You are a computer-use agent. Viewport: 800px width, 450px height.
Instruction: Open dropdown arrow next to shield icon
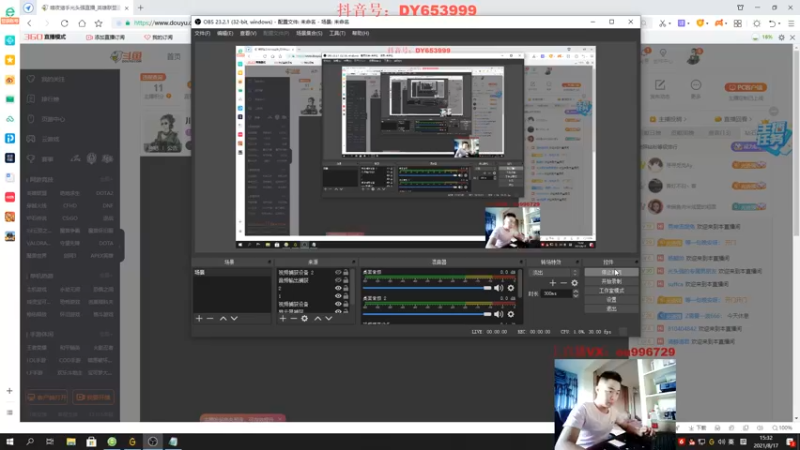click(708, 24)
